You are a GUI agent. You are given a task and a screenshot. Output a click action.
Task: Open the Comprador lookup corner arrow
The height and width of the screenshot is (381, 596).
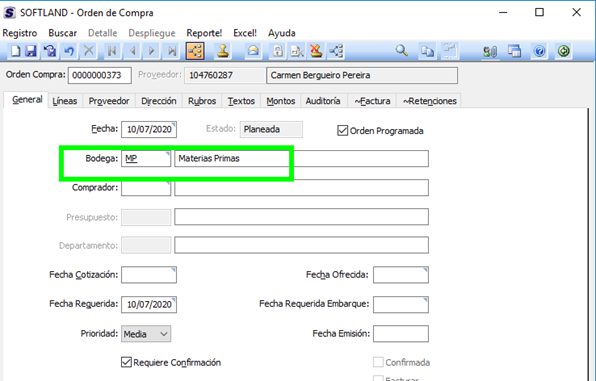click(x=168, y=183)
